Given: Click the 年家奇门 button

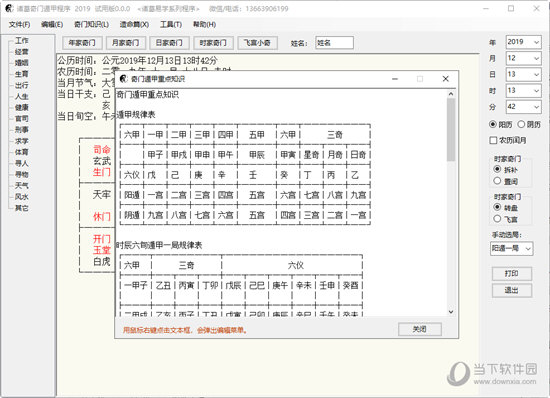Looking at the screenshot, I should (x=82, y=43).
